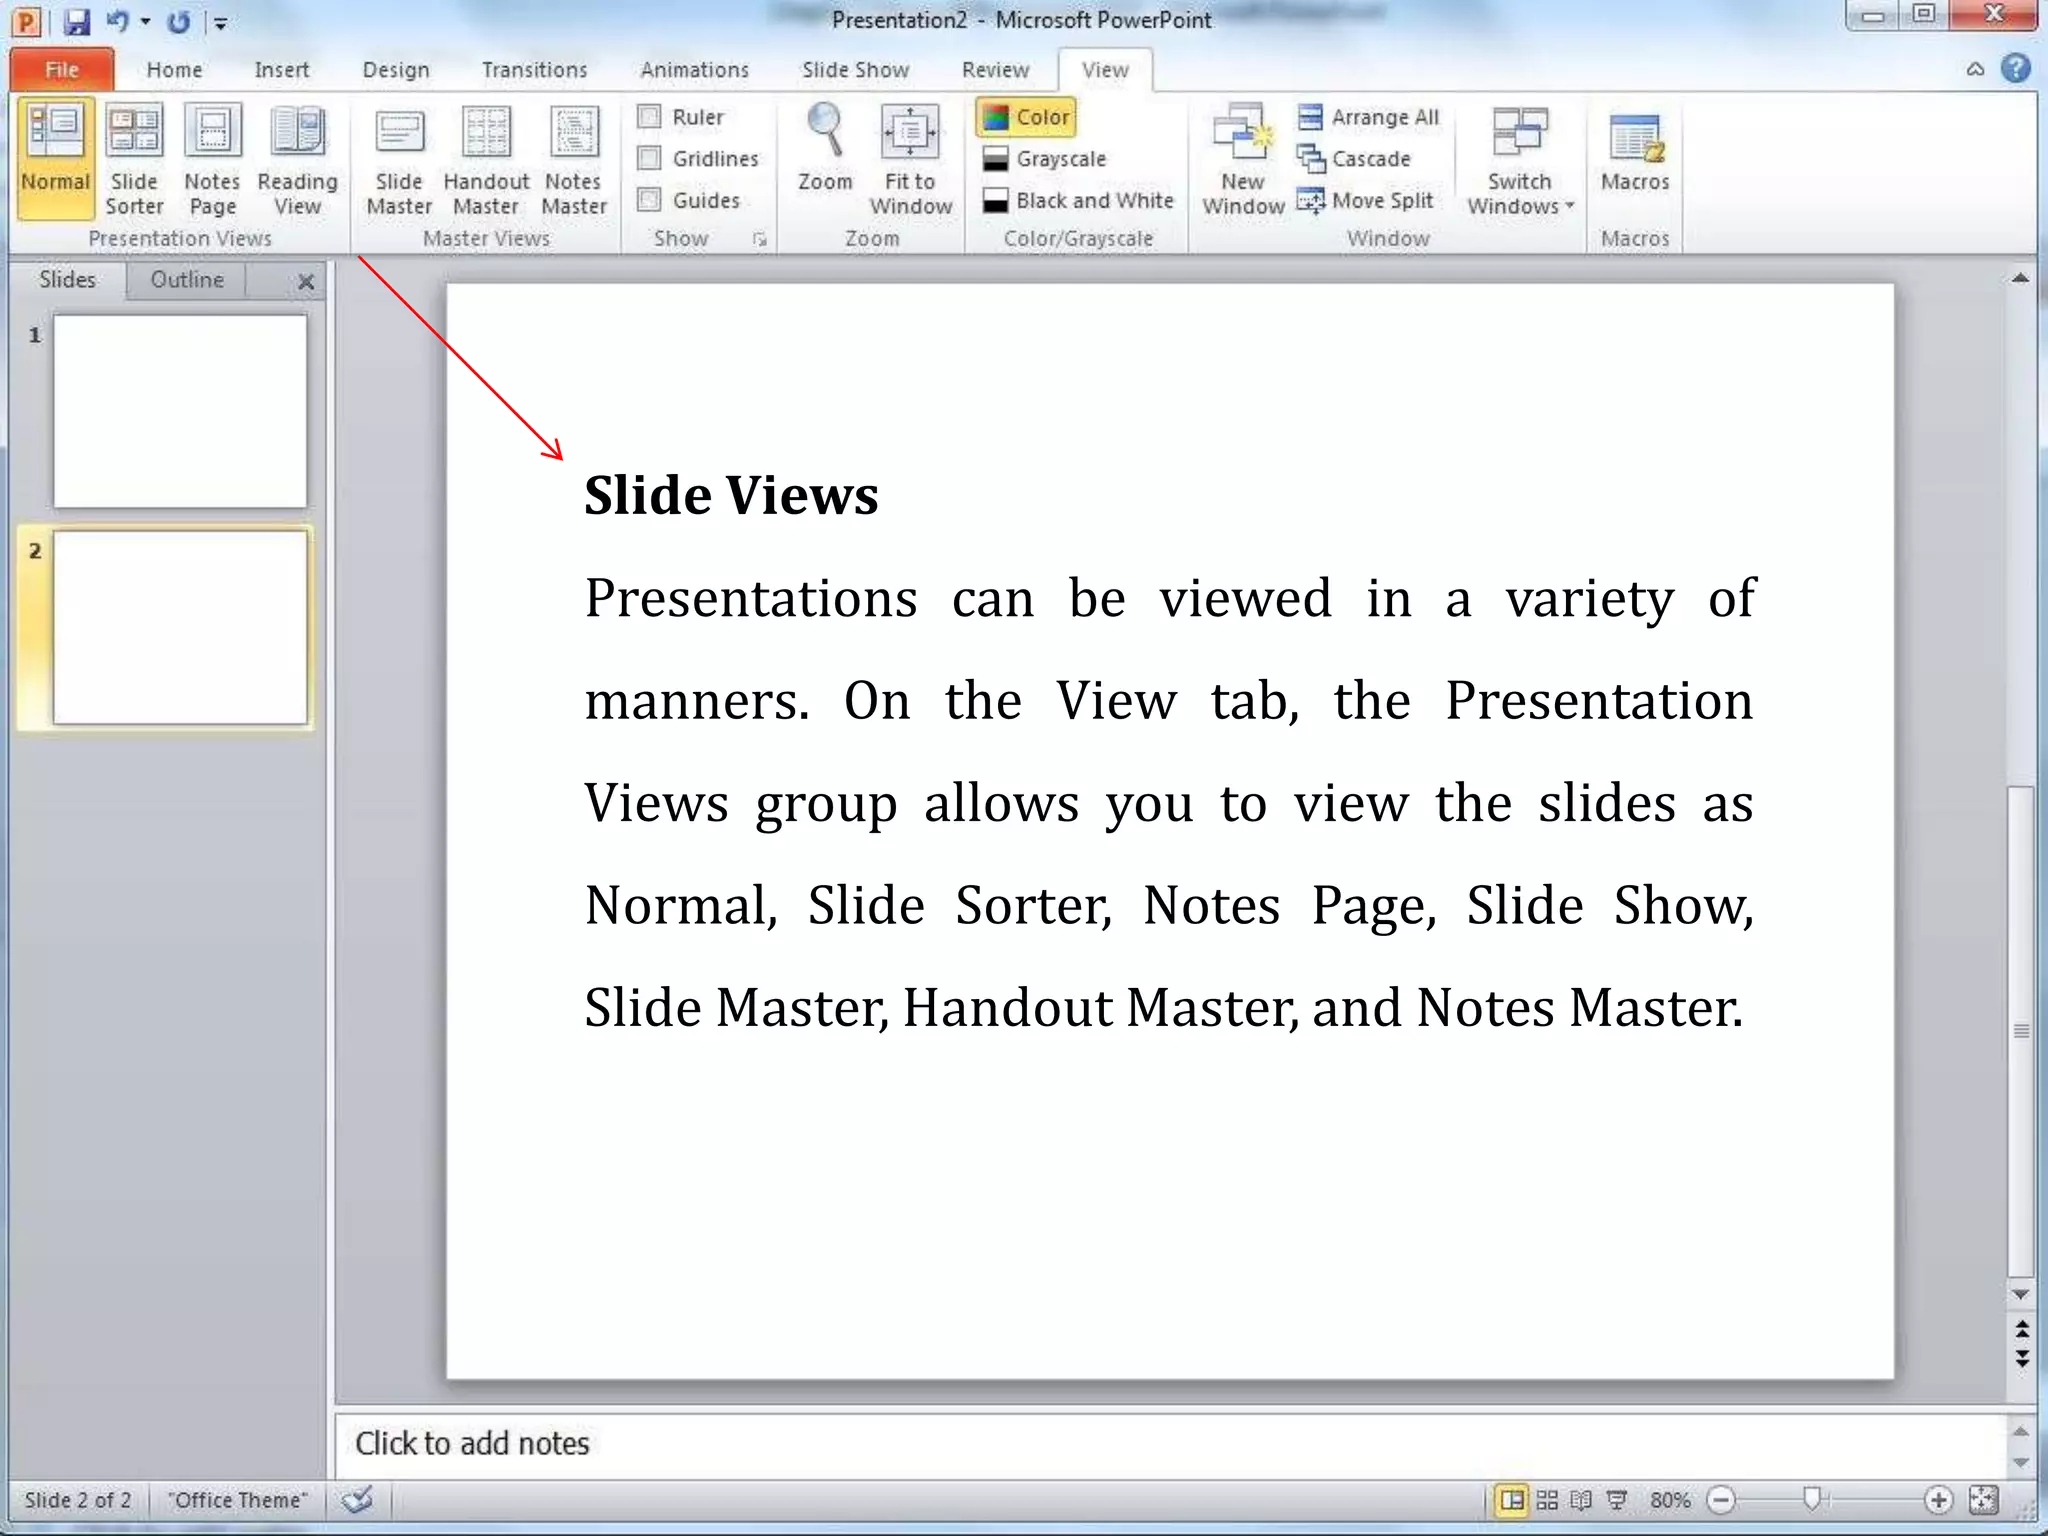
Task: Undo the last action
Action: click(x=117, y=21)
